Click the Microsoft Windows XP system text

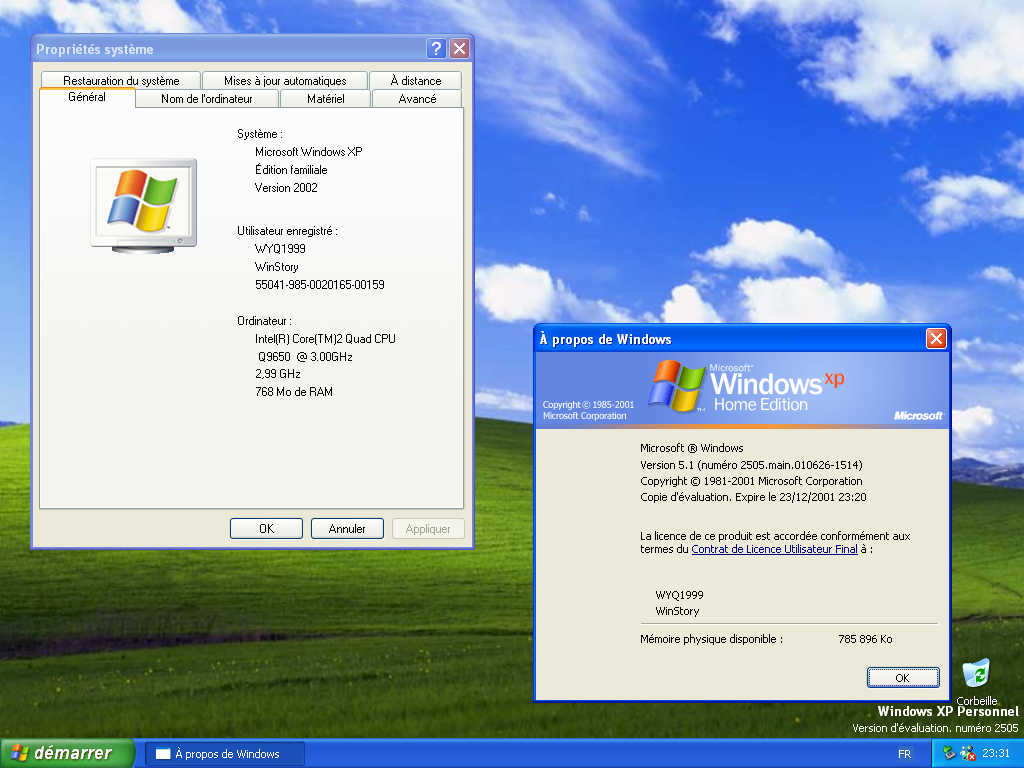click(308, 152)
